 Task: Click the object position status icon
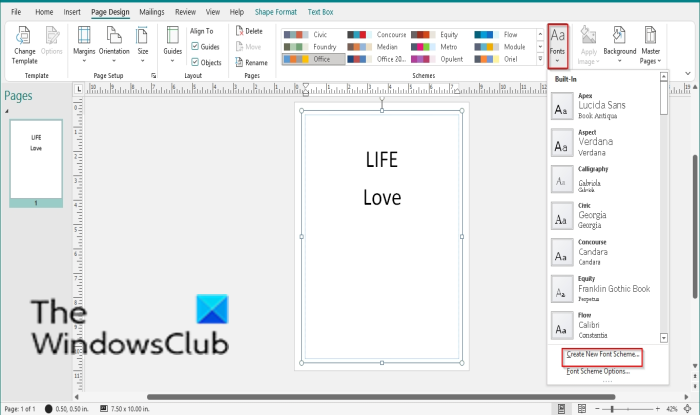[49, 409]
